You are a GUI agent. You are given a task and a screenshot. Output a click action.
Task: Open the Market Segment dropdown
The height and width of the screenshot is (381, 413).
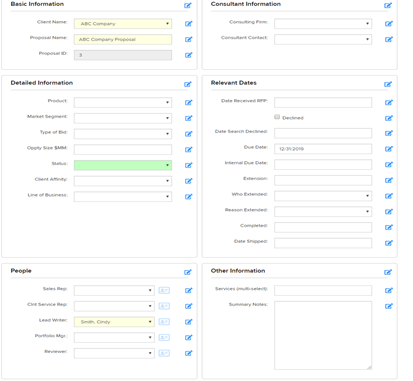point(123,118)
